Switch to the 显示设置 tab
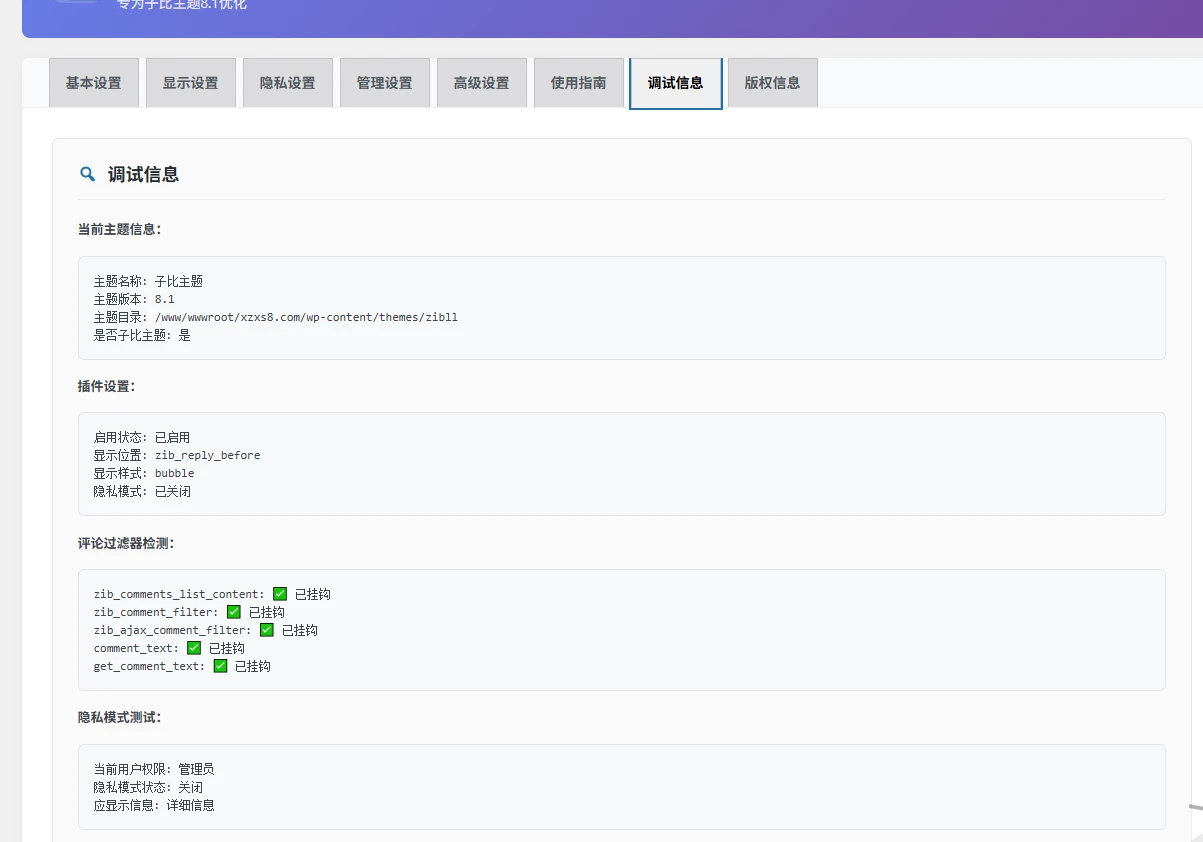 [191, 83]
